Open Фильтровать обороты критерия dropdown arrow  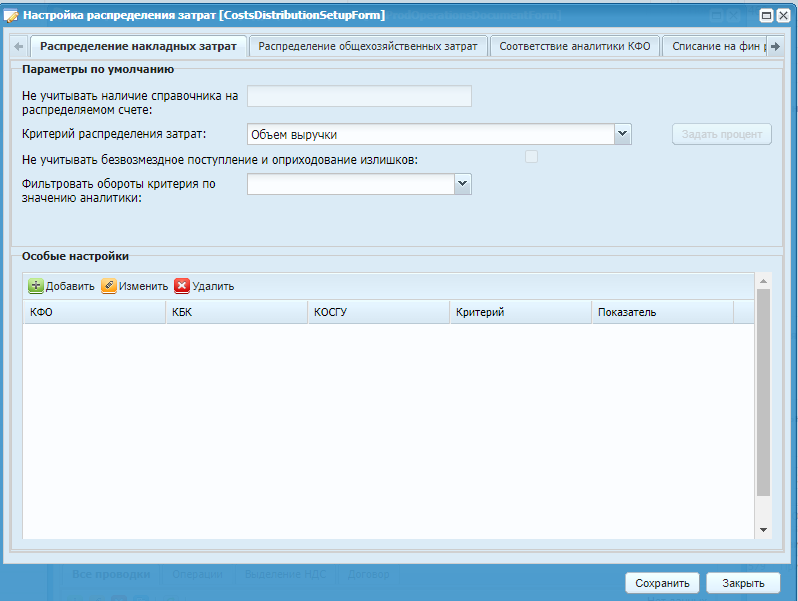(x=463, y=184)
